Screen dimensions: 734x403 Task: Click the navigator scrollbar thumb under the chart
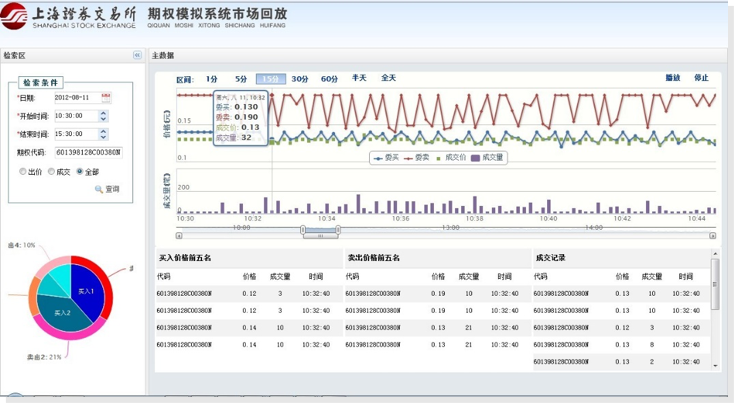click(x=321, y=236)
